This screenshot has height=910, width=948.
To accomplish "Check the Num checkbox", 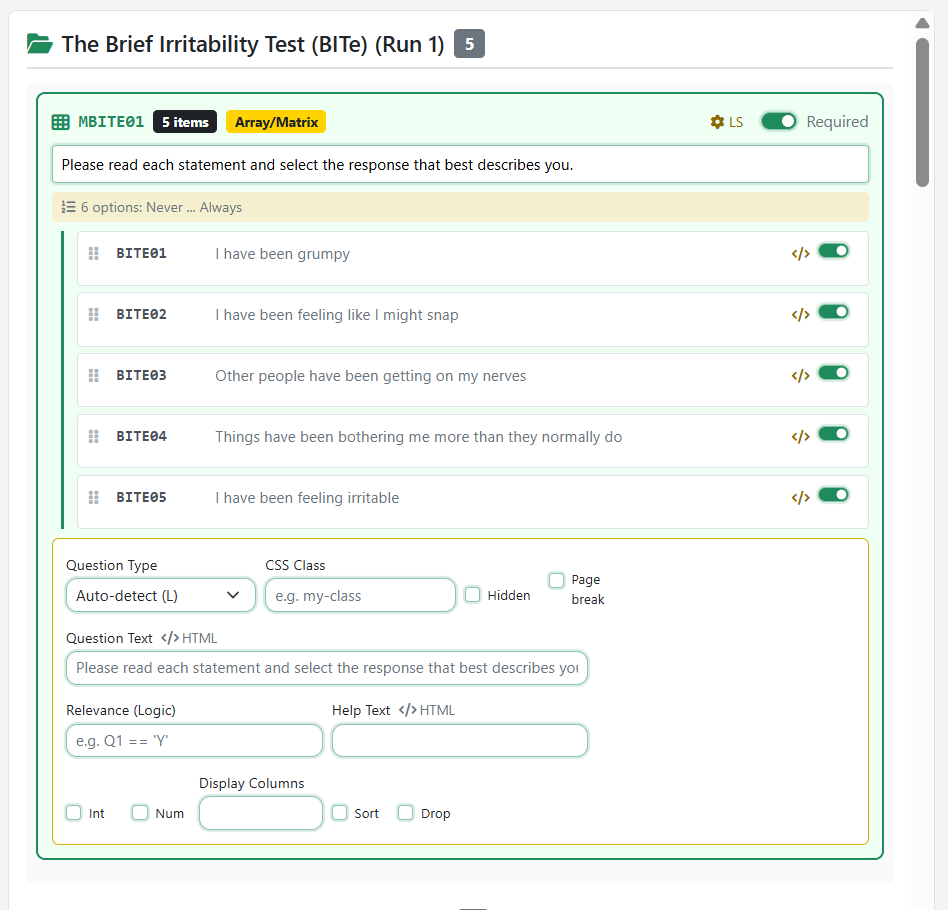I will pyautogui.click(x=140, y=813).
